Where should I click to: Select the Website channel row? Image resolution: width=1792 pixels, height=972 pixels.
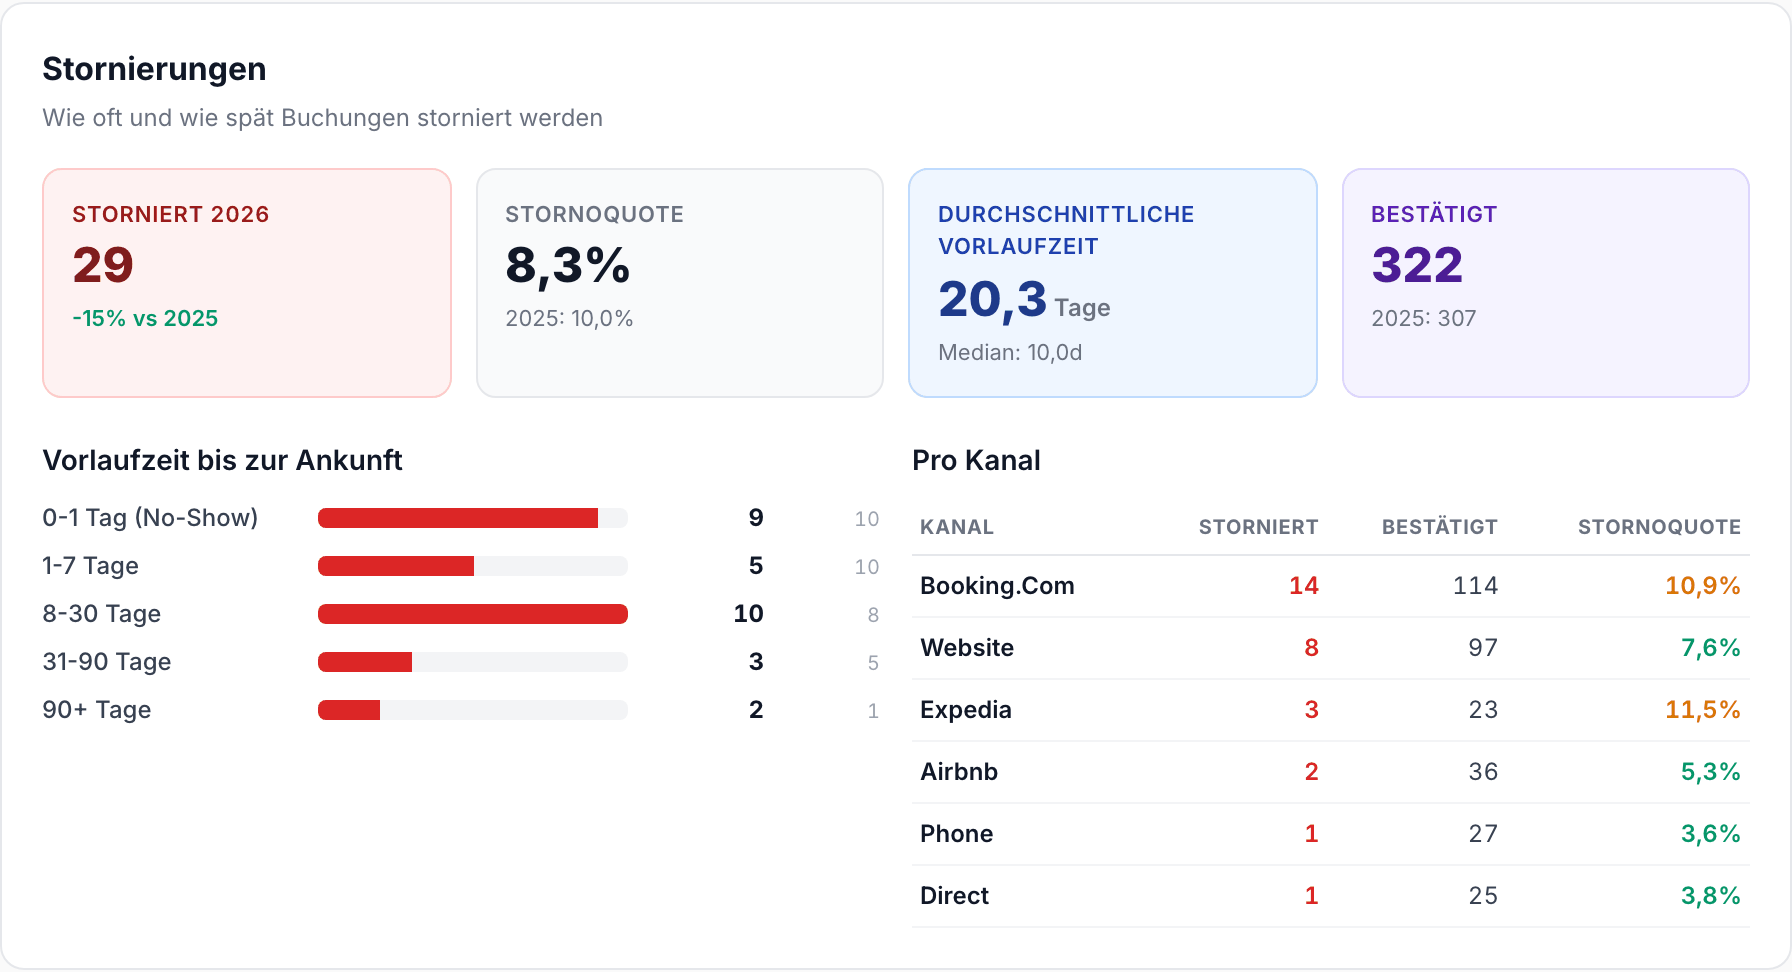click(1331, 648)
